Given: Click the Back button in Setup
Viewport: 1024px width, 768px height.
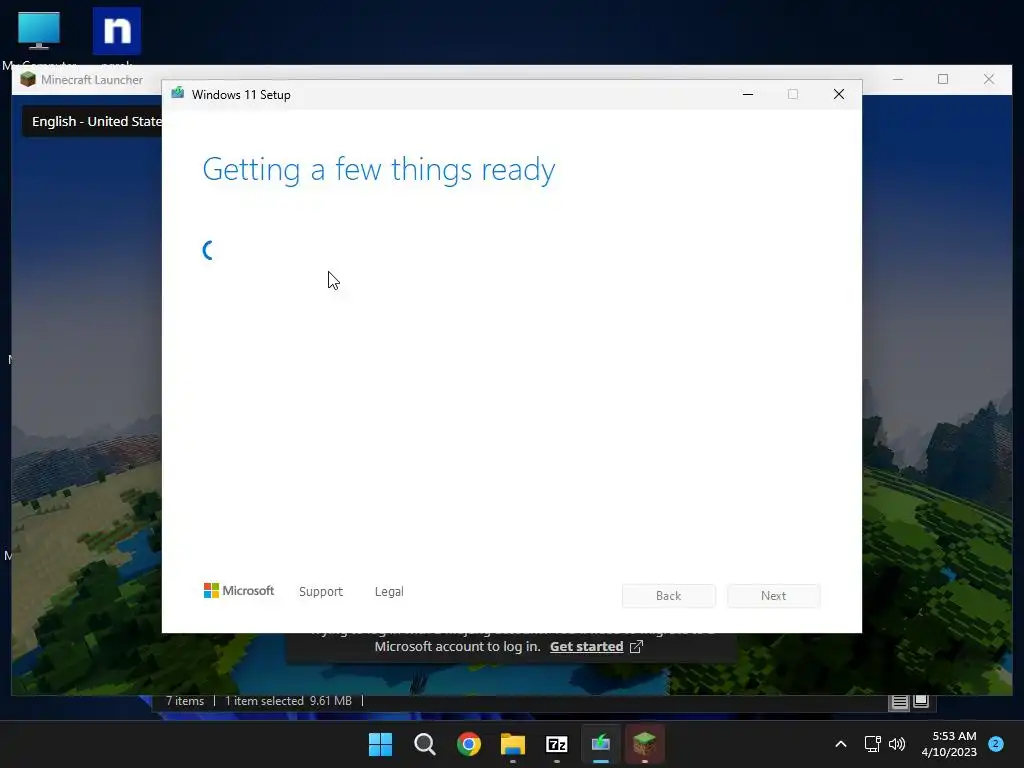Looking at the screenshot, I should 668,596.
